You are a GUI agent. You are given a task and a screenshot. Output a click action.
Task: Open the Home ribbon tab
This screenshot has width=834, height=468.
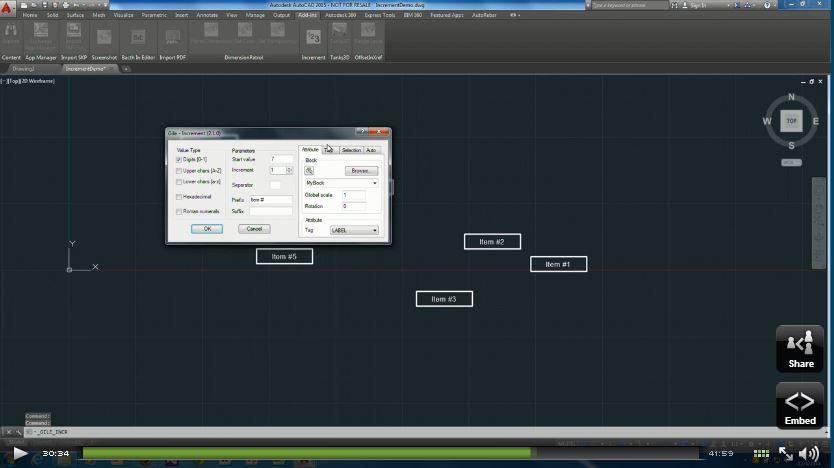point(30,15)
